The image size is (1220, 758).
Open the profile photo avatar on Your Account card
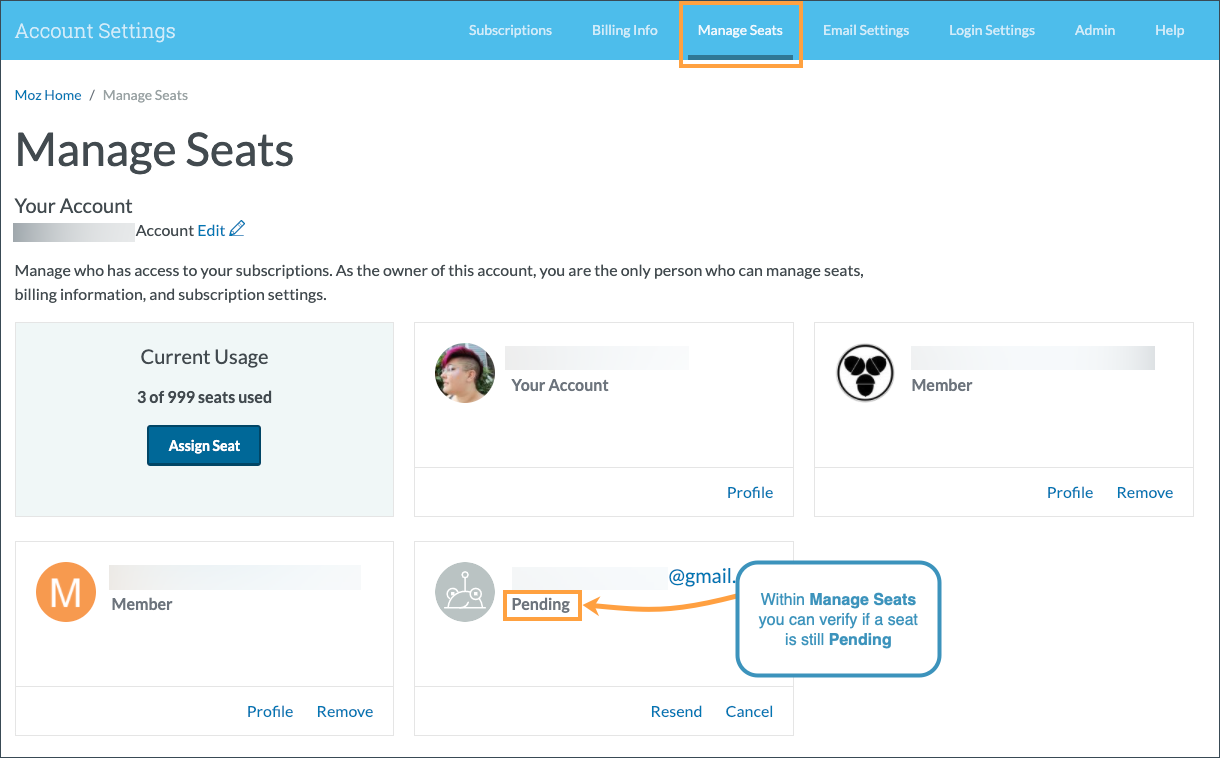tap(464, 372)
